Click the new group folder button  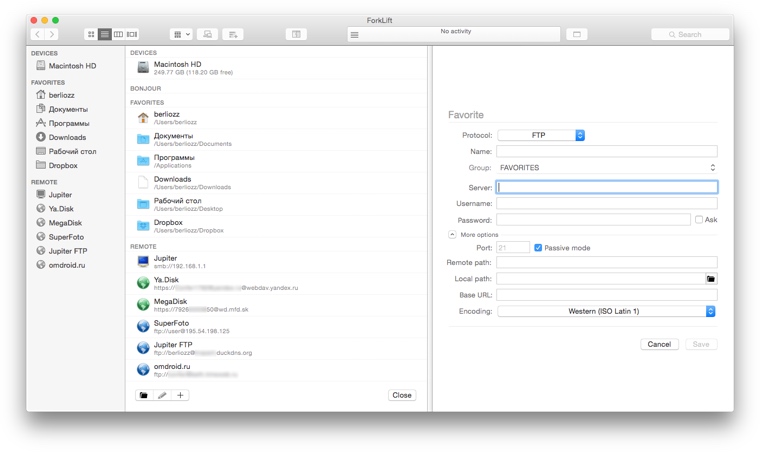point(144,395)
